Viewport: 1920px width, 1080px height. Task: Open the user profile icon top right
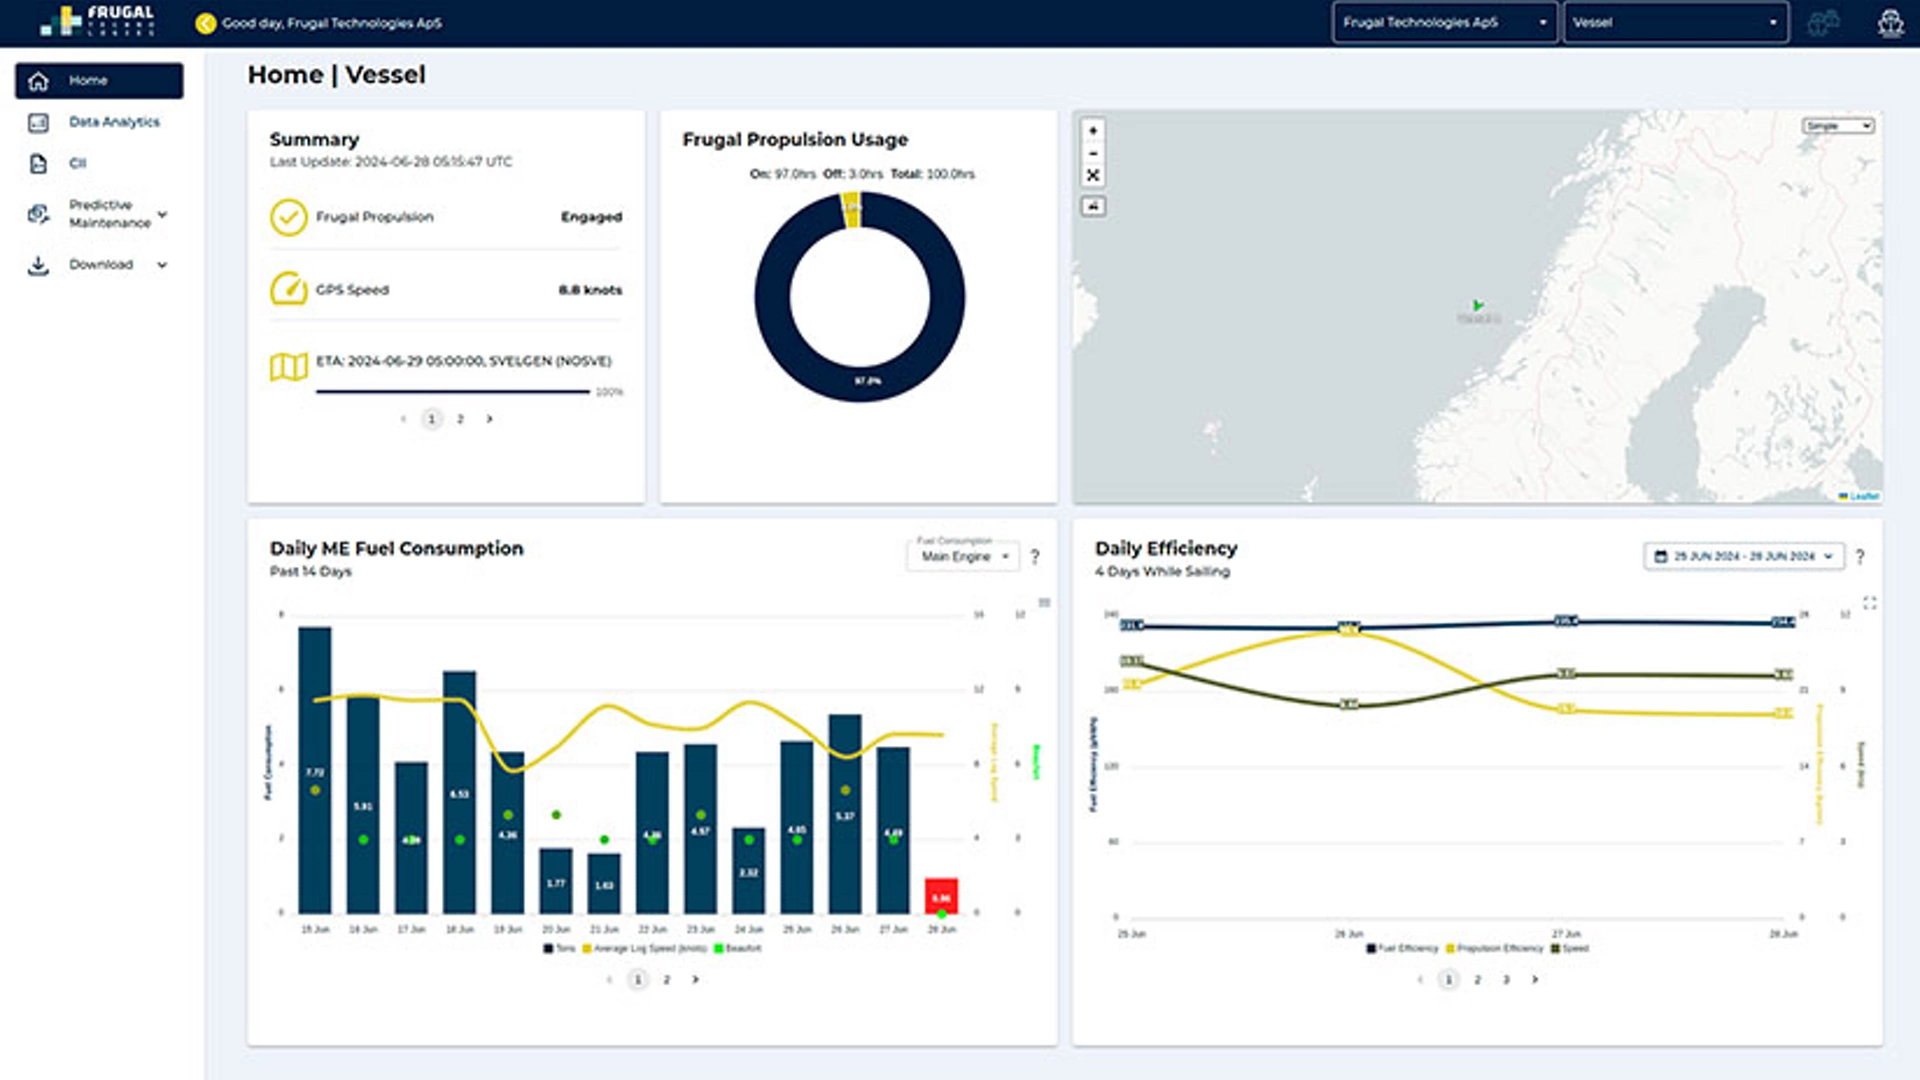coord(1888,22)
